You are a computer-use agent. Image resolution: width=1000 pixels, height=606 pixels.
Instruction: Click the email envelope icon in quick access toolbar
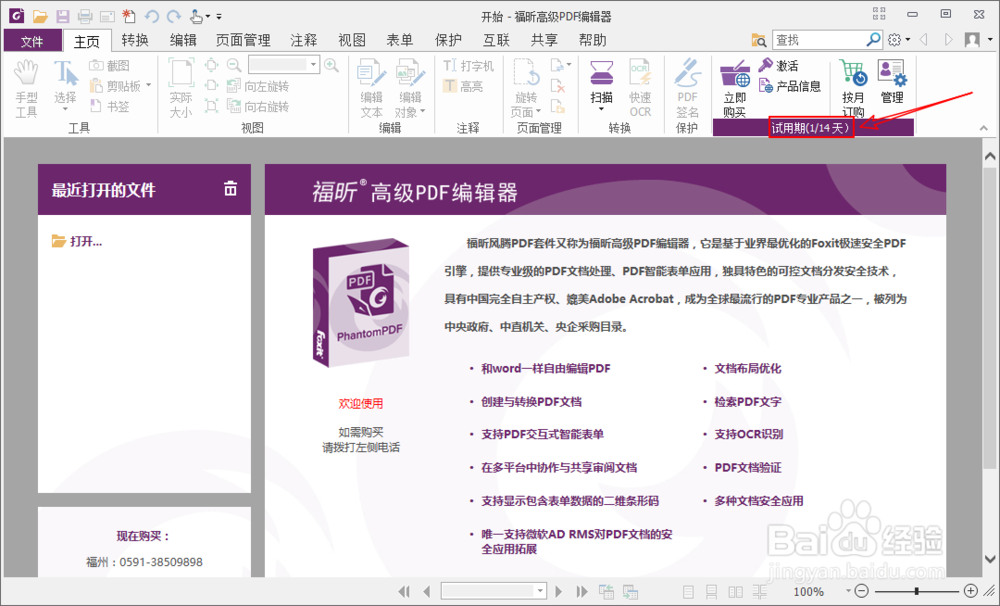click(x=107, y=16)
